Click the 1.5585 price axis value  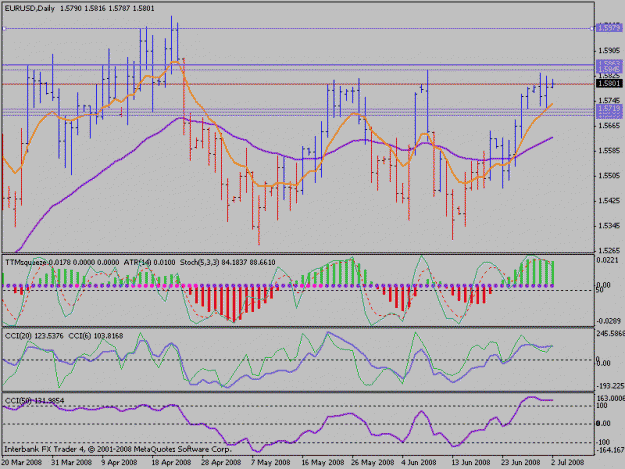click(x=609, y=151)
